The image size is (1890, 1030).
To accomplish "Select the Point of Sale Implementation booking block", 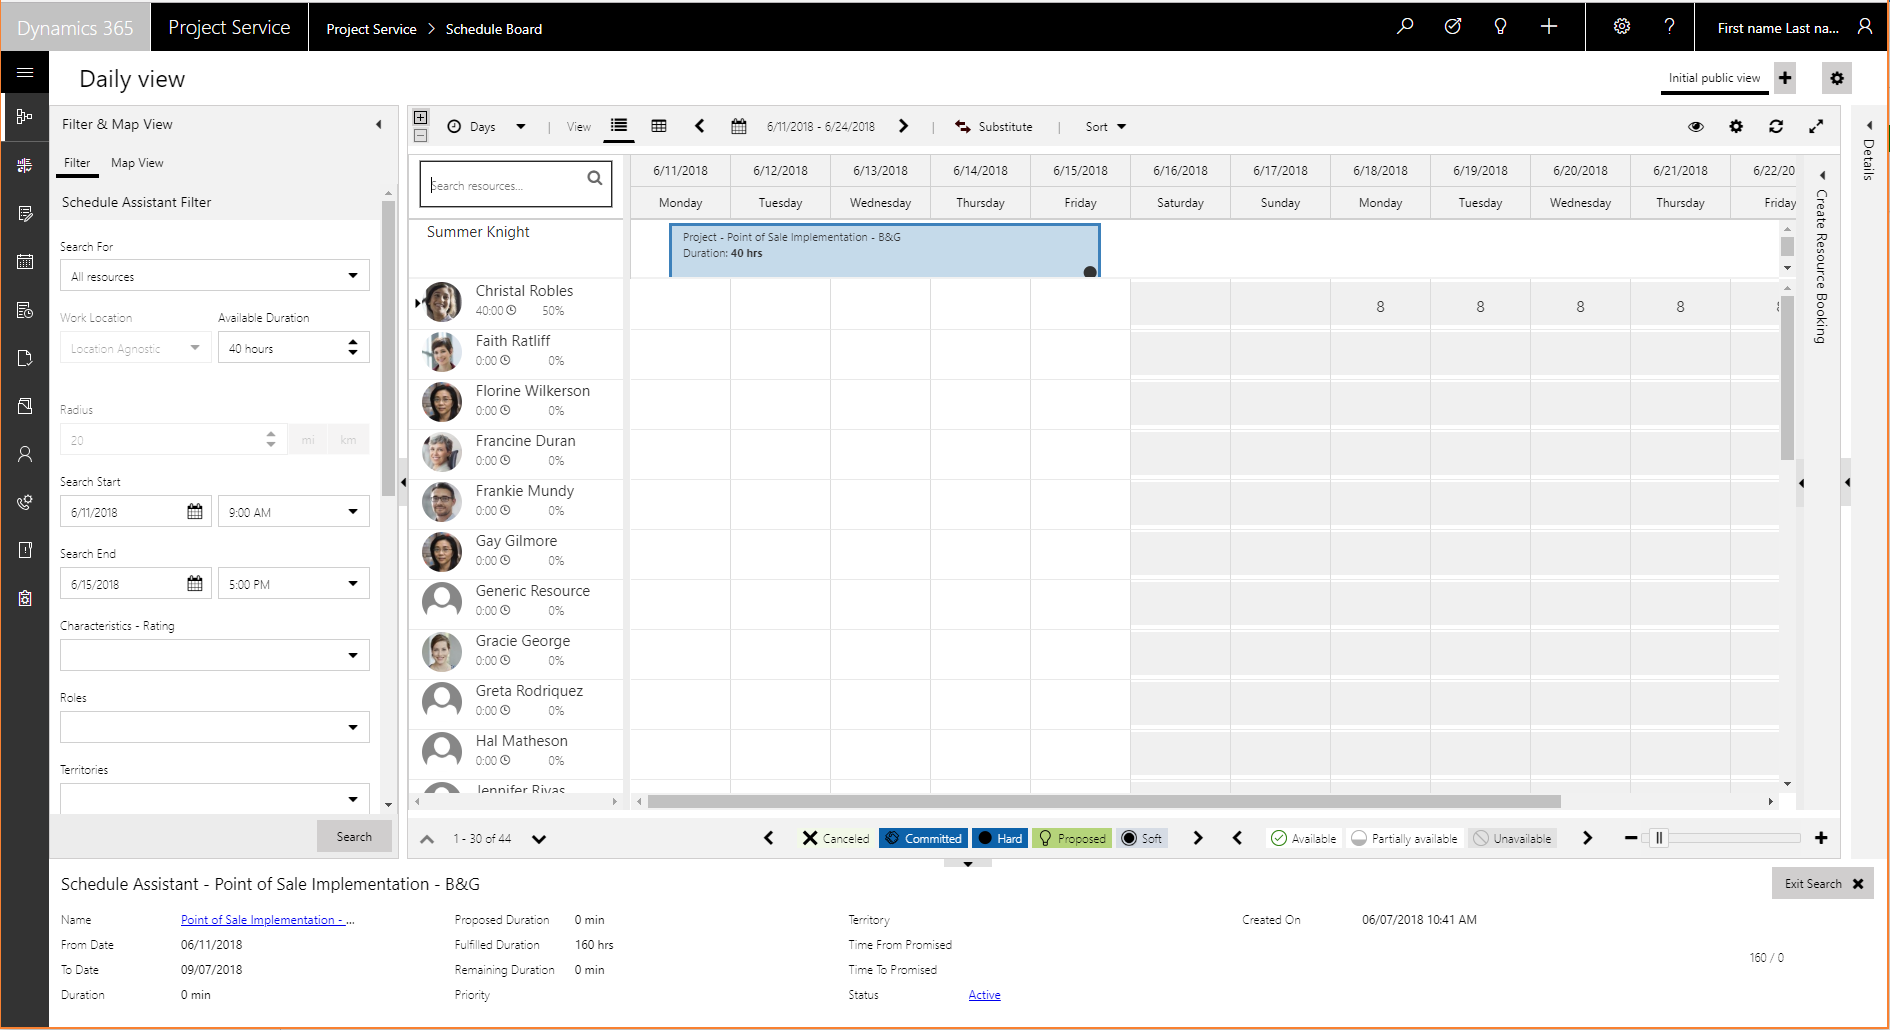I will coord(885,250).
